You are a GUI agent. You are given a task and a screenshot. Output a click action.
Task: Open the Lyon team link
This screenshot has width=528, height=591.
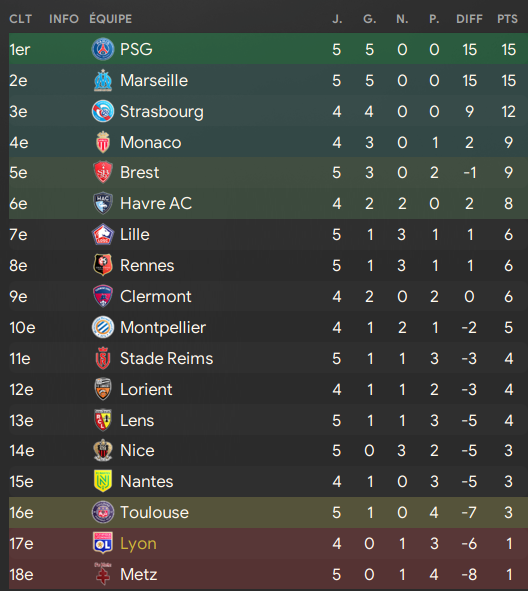138,544
